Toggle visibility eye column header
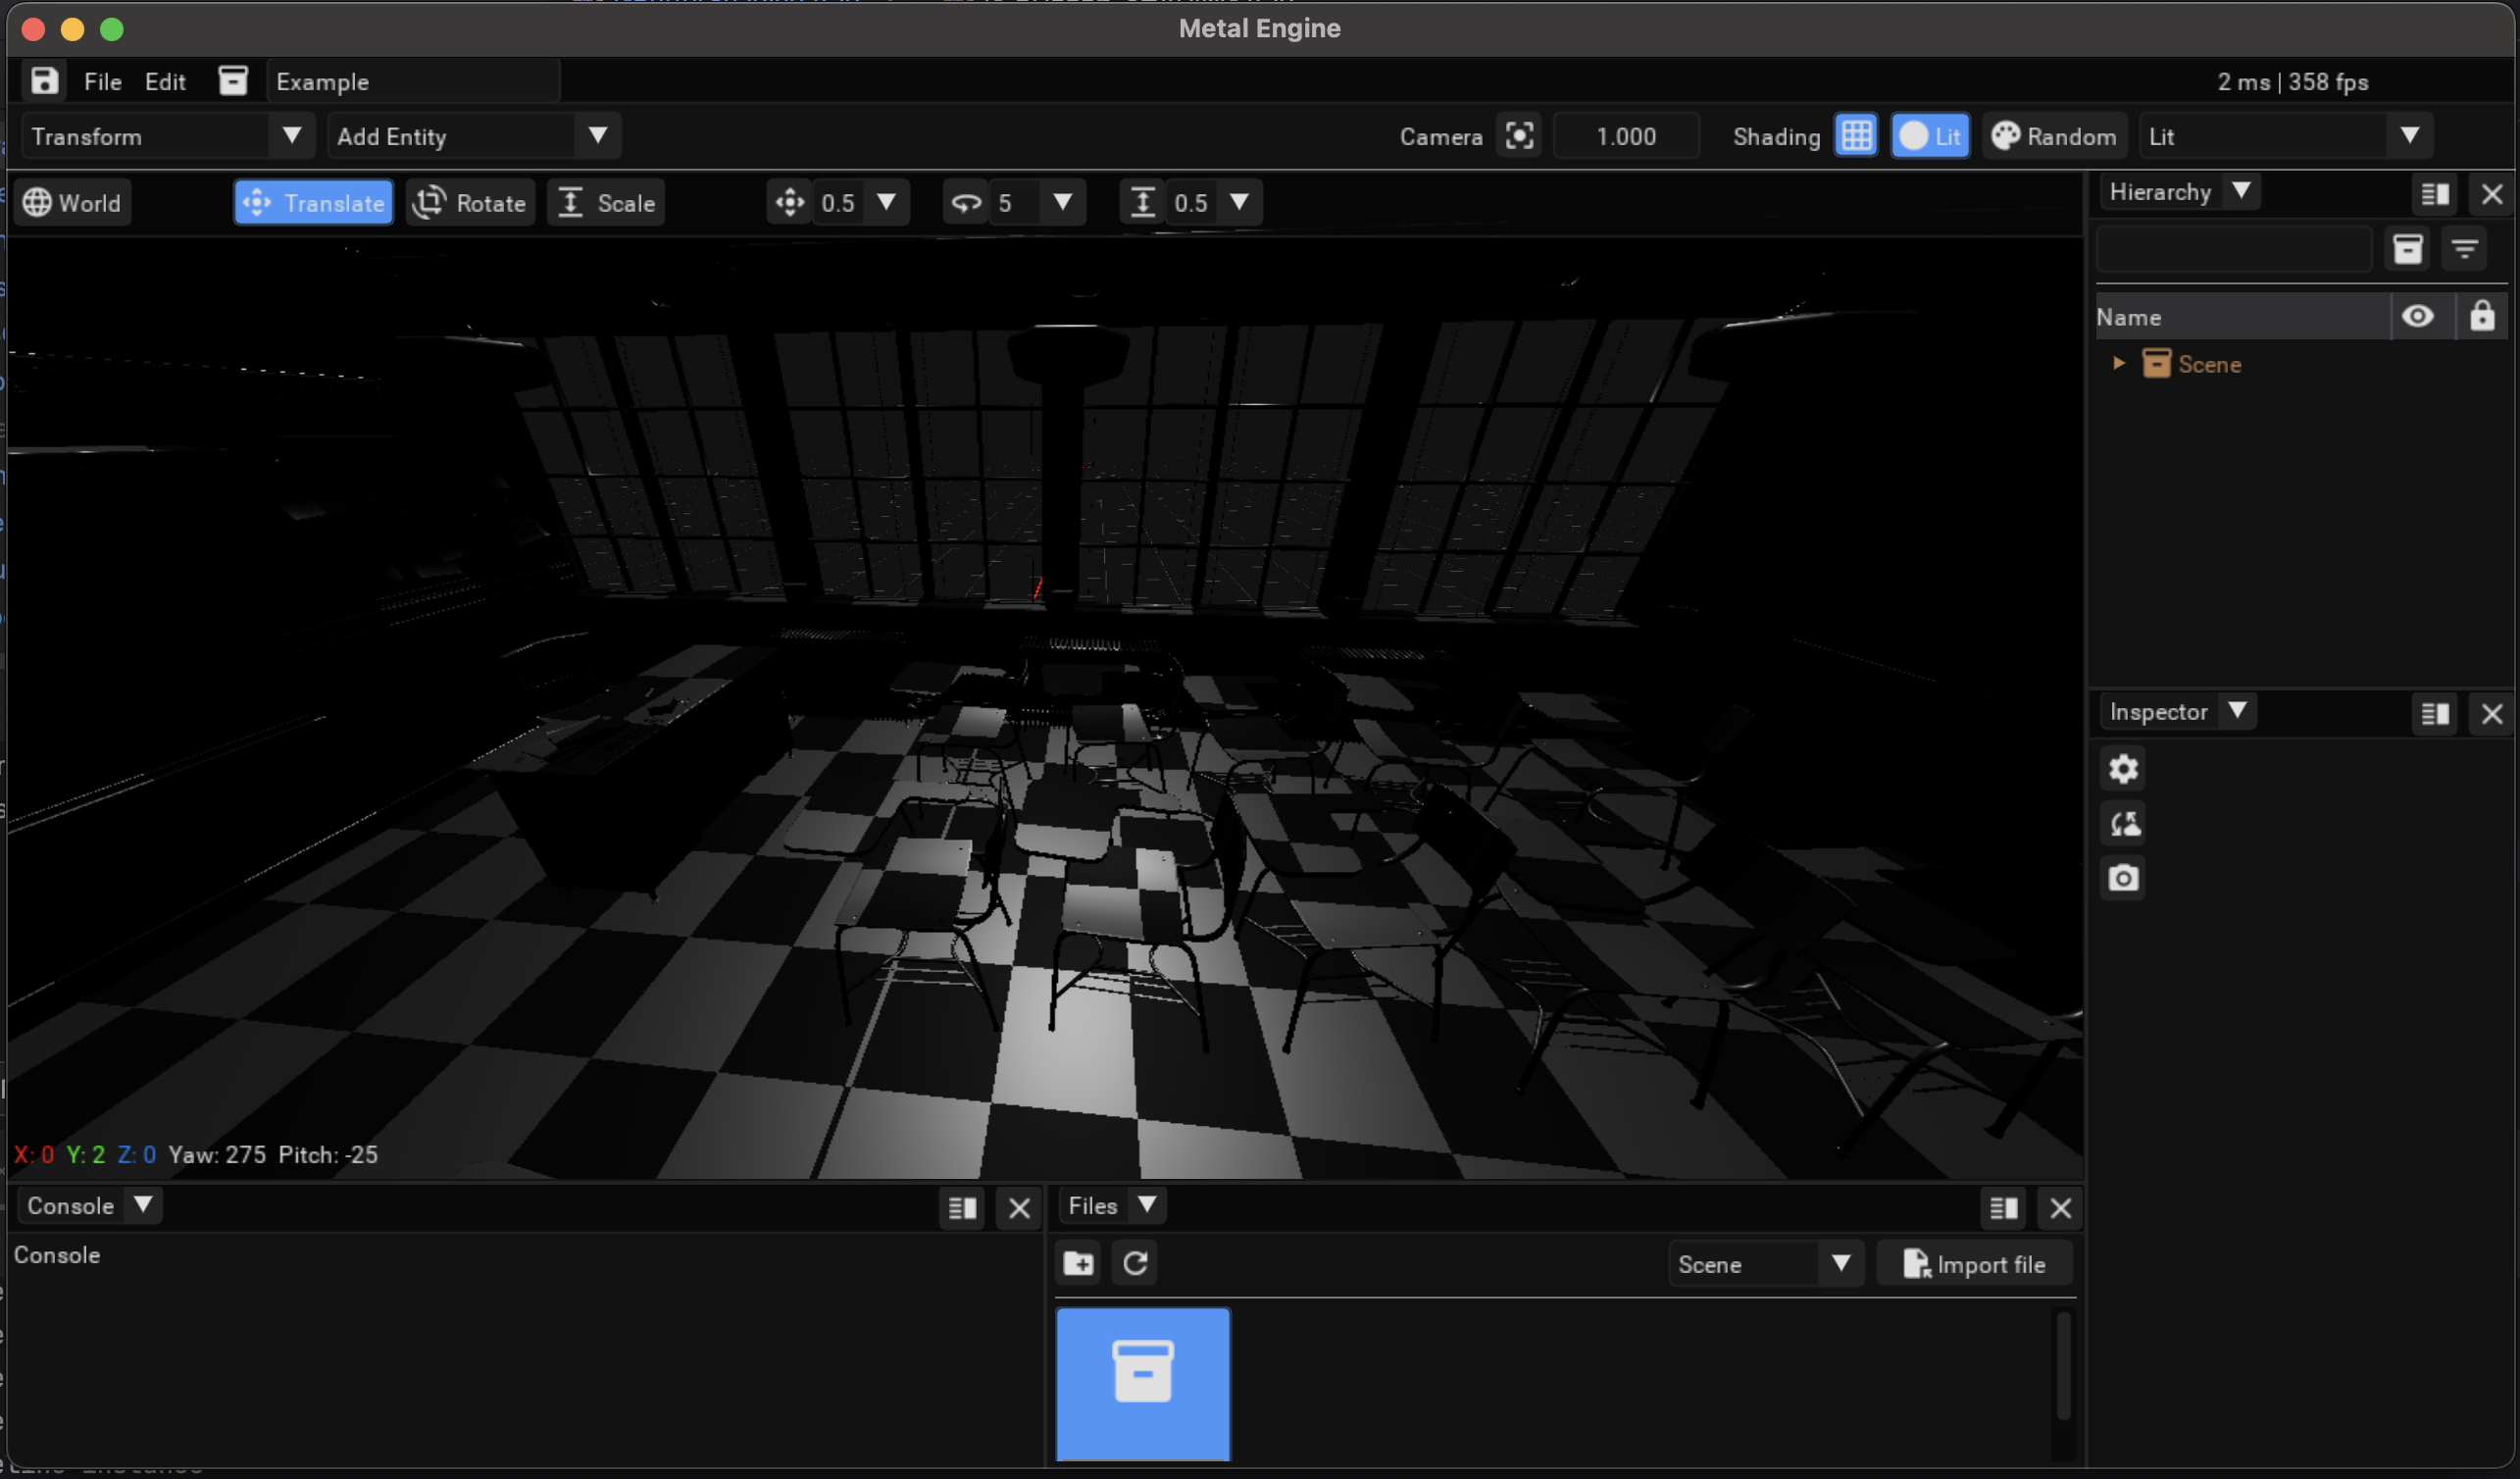Image resolution: width=2520 pixels, height=1479 pixels. click(2418, 317)
